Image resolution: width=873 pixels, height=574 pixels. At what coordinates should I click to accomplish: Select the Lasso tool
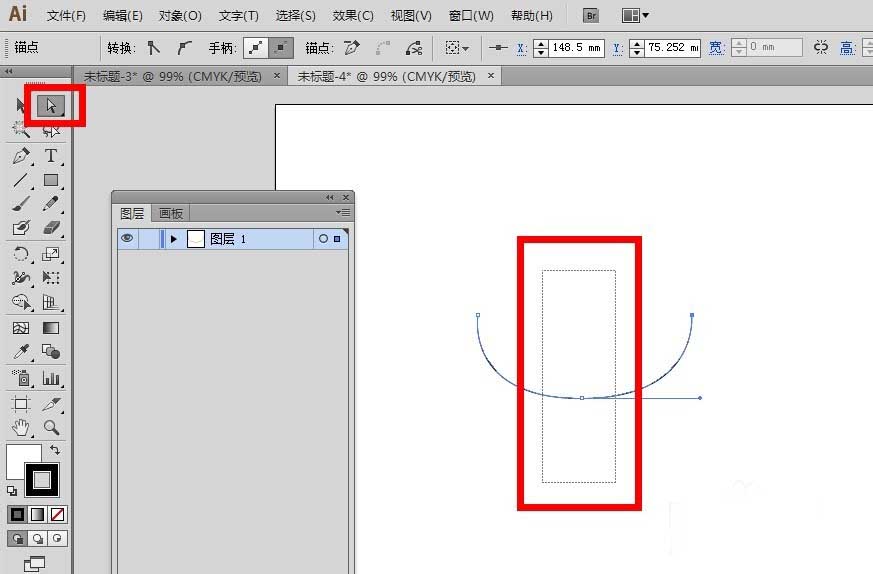pyautogui.click(x=51, y=131)
